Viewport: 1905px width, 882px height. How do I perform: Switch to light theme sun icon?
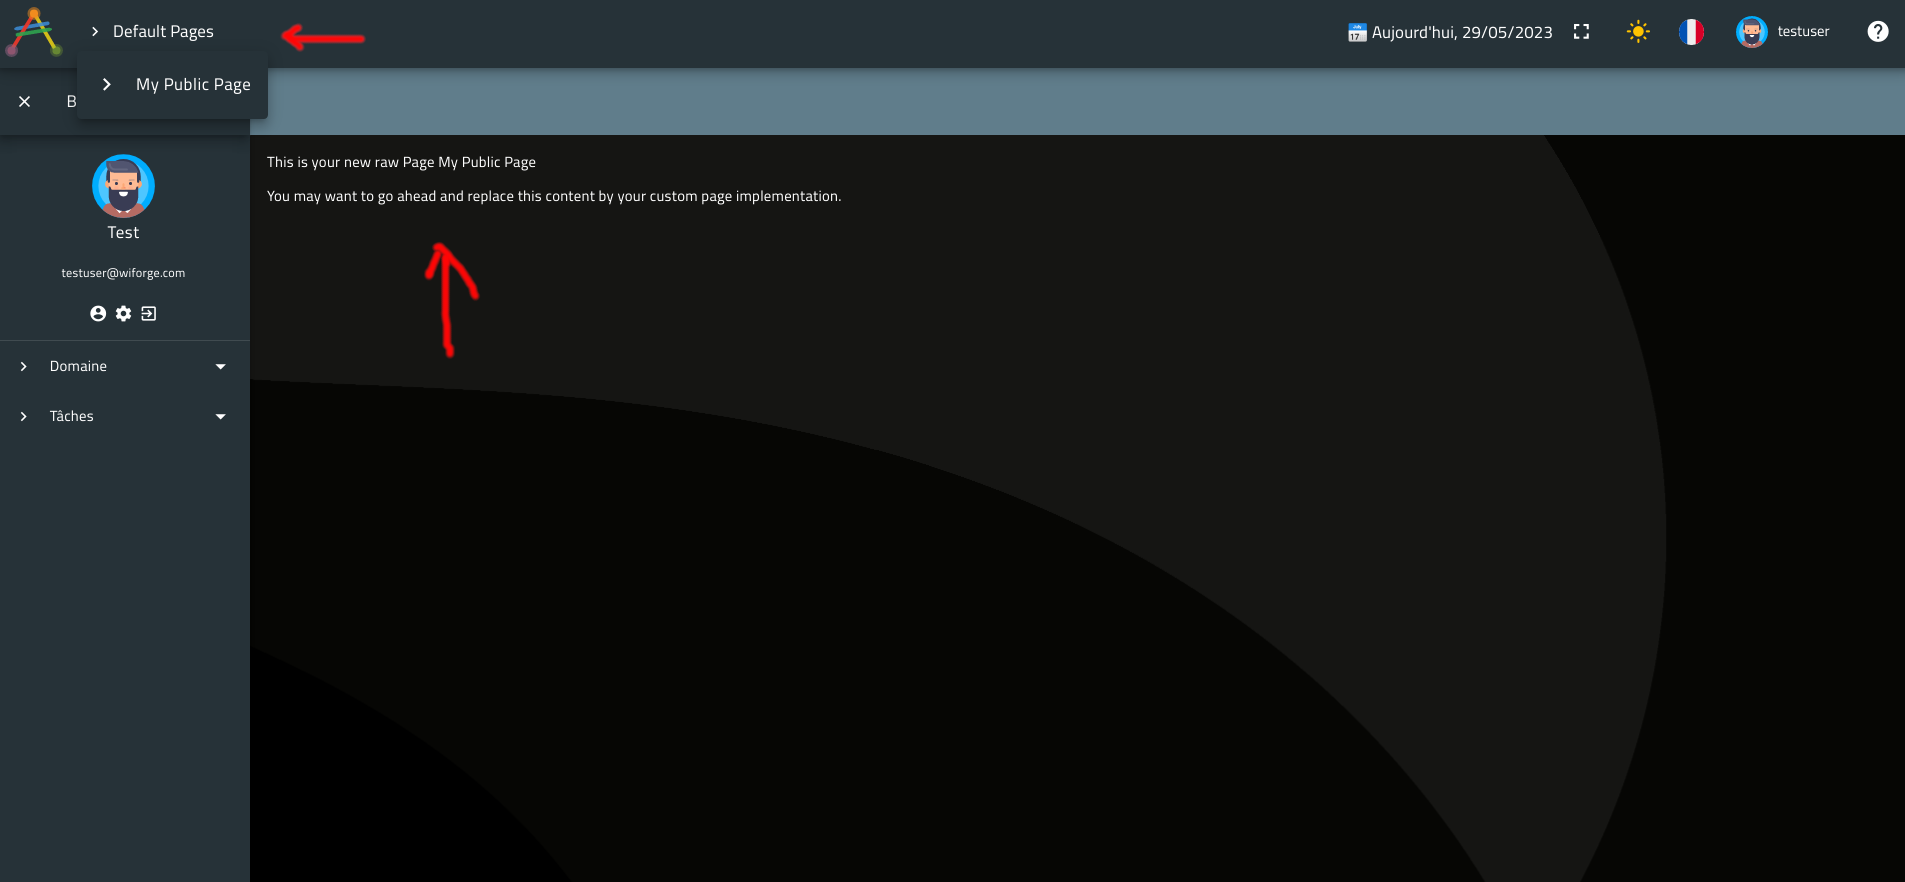coord(1638,32)
